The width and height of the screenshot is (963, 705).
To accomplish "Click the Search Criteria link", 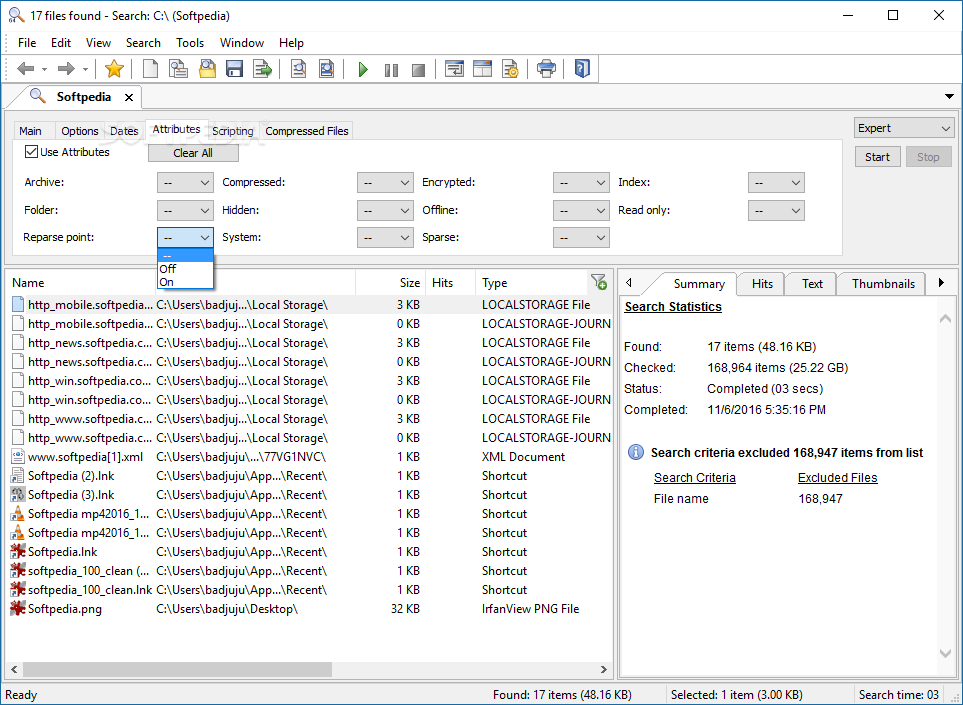I will point(695,478).
